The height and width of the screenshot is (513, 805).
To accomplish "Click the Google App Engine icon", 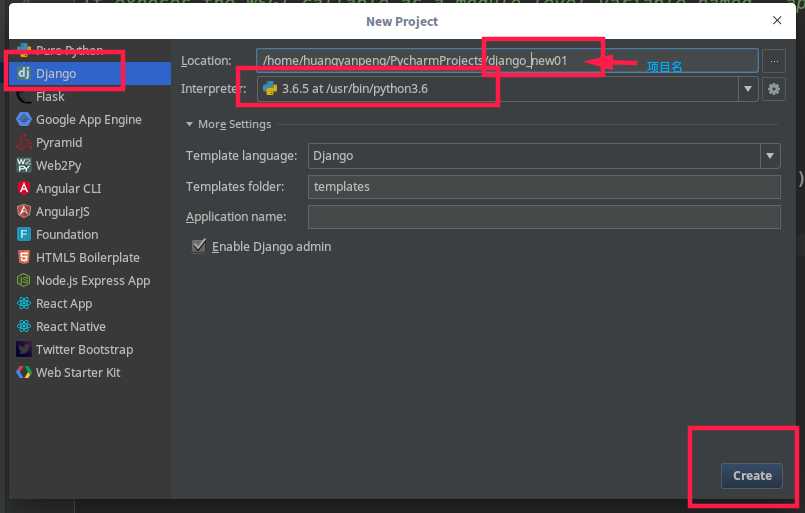I will pyautogui.click(x=24, y=119).
